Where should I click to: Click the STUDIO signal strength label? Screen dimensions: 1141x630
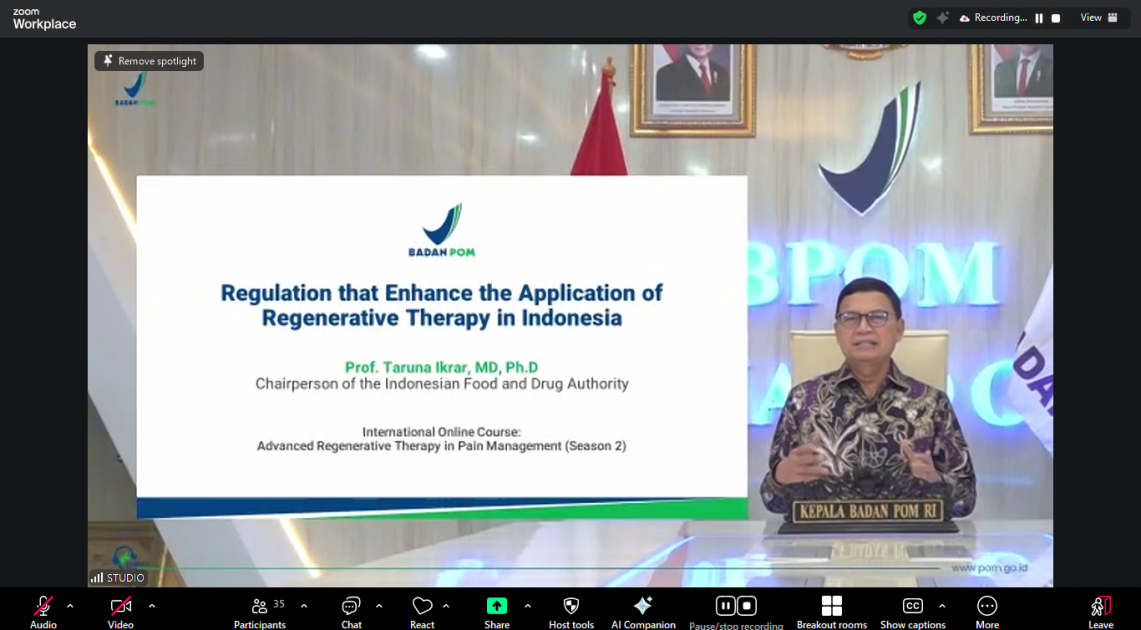[118, 578]
